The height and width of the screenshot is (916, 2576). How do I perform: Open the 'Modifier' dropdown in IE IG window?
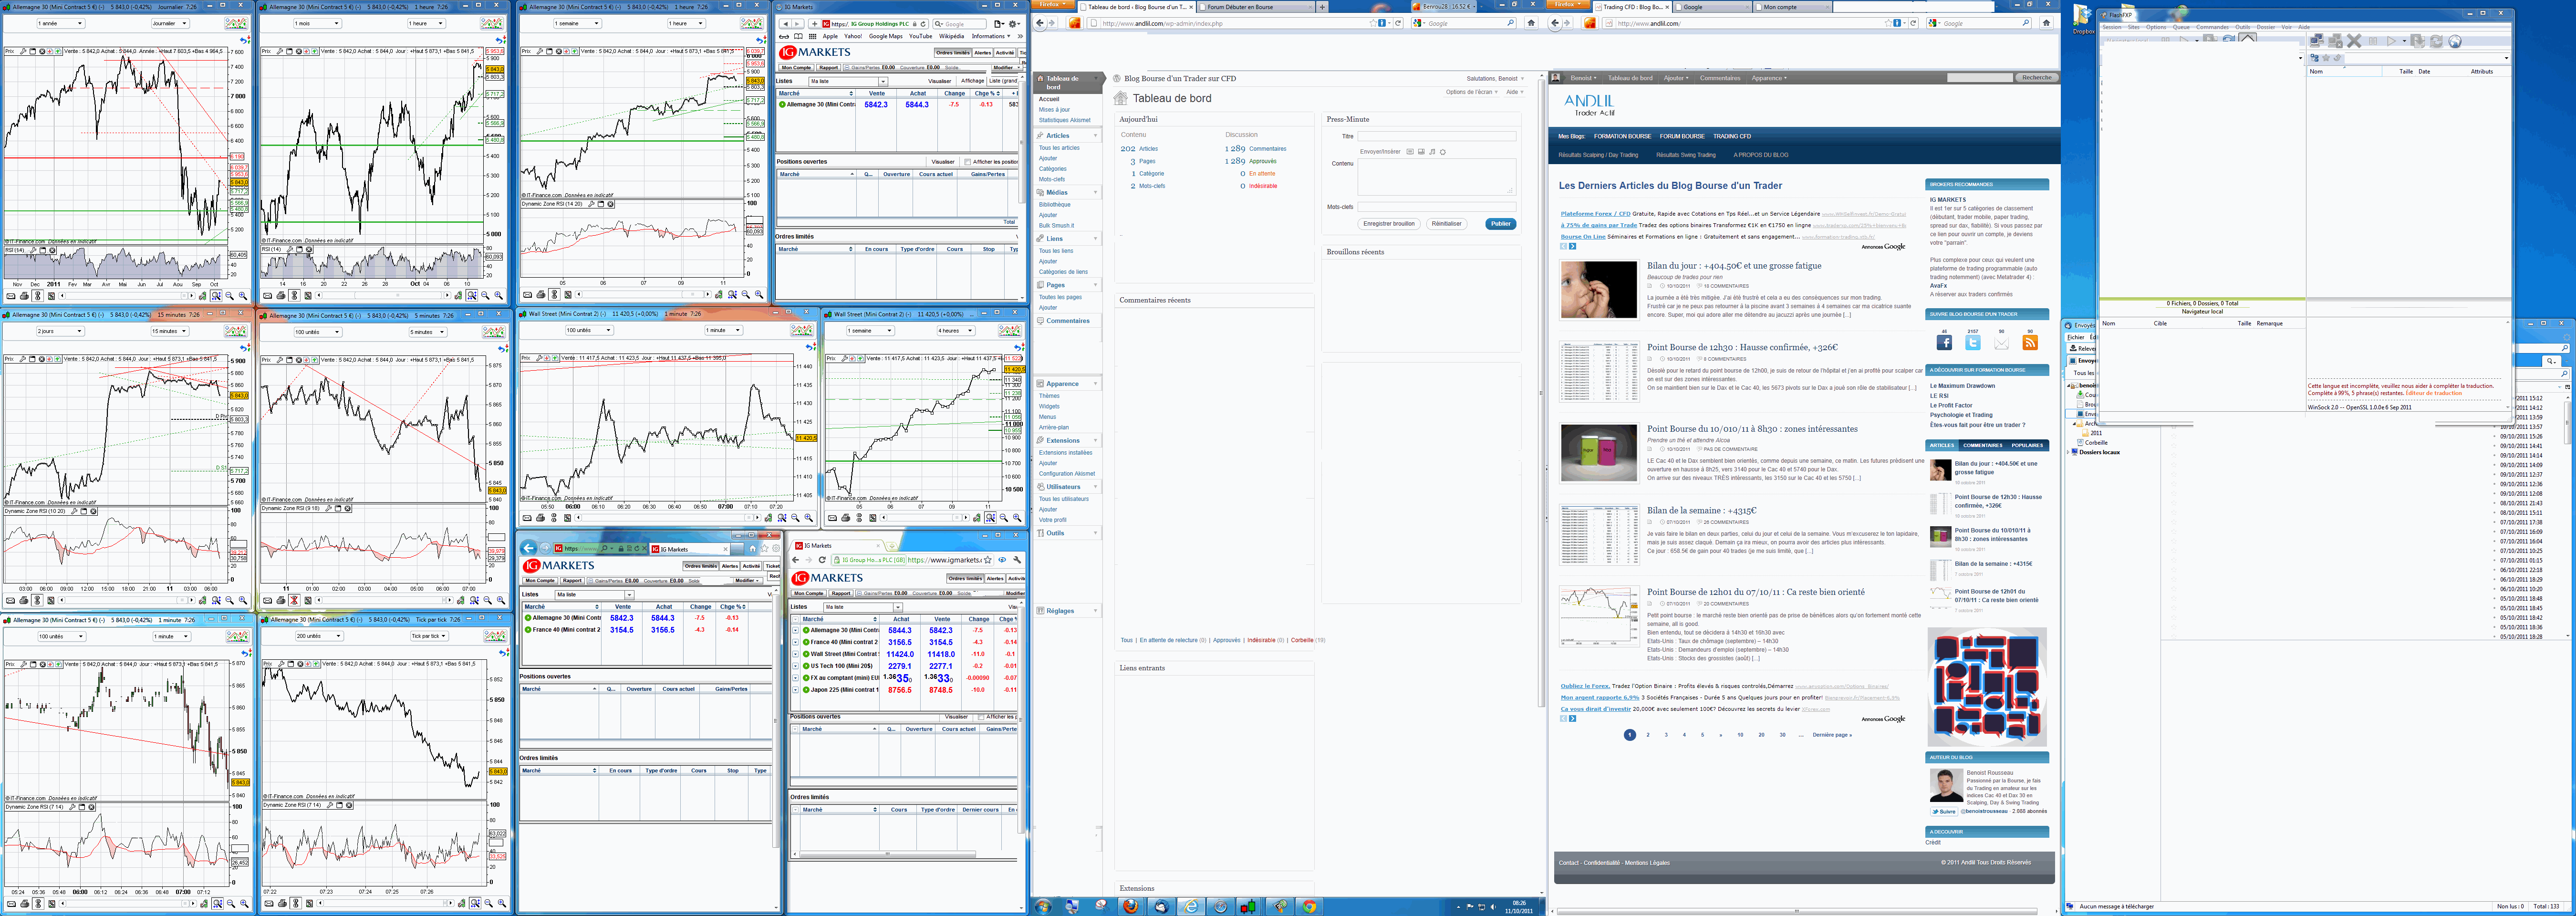[747, 581]
